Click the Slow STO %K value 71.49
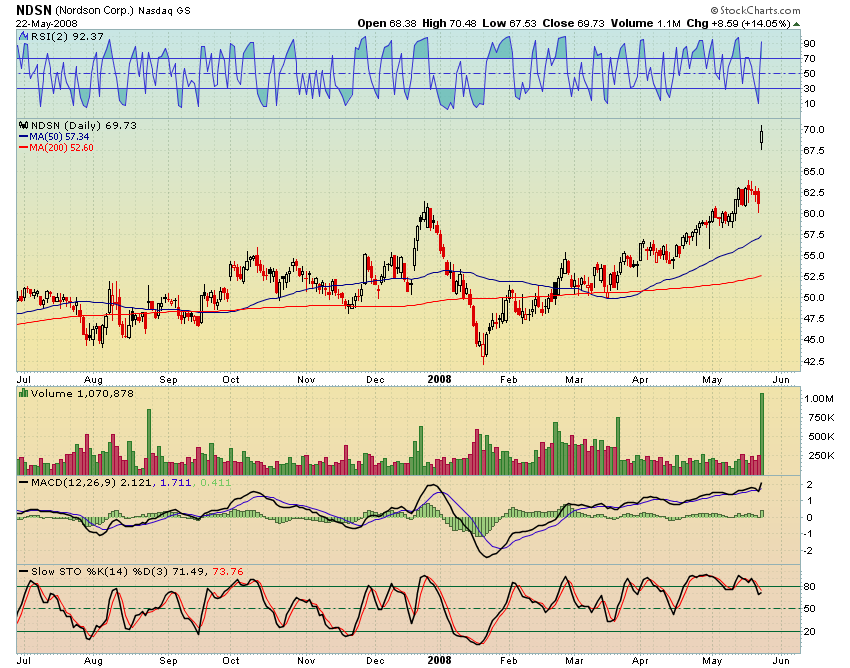850x668 pixels. click(x=189, y=571)
